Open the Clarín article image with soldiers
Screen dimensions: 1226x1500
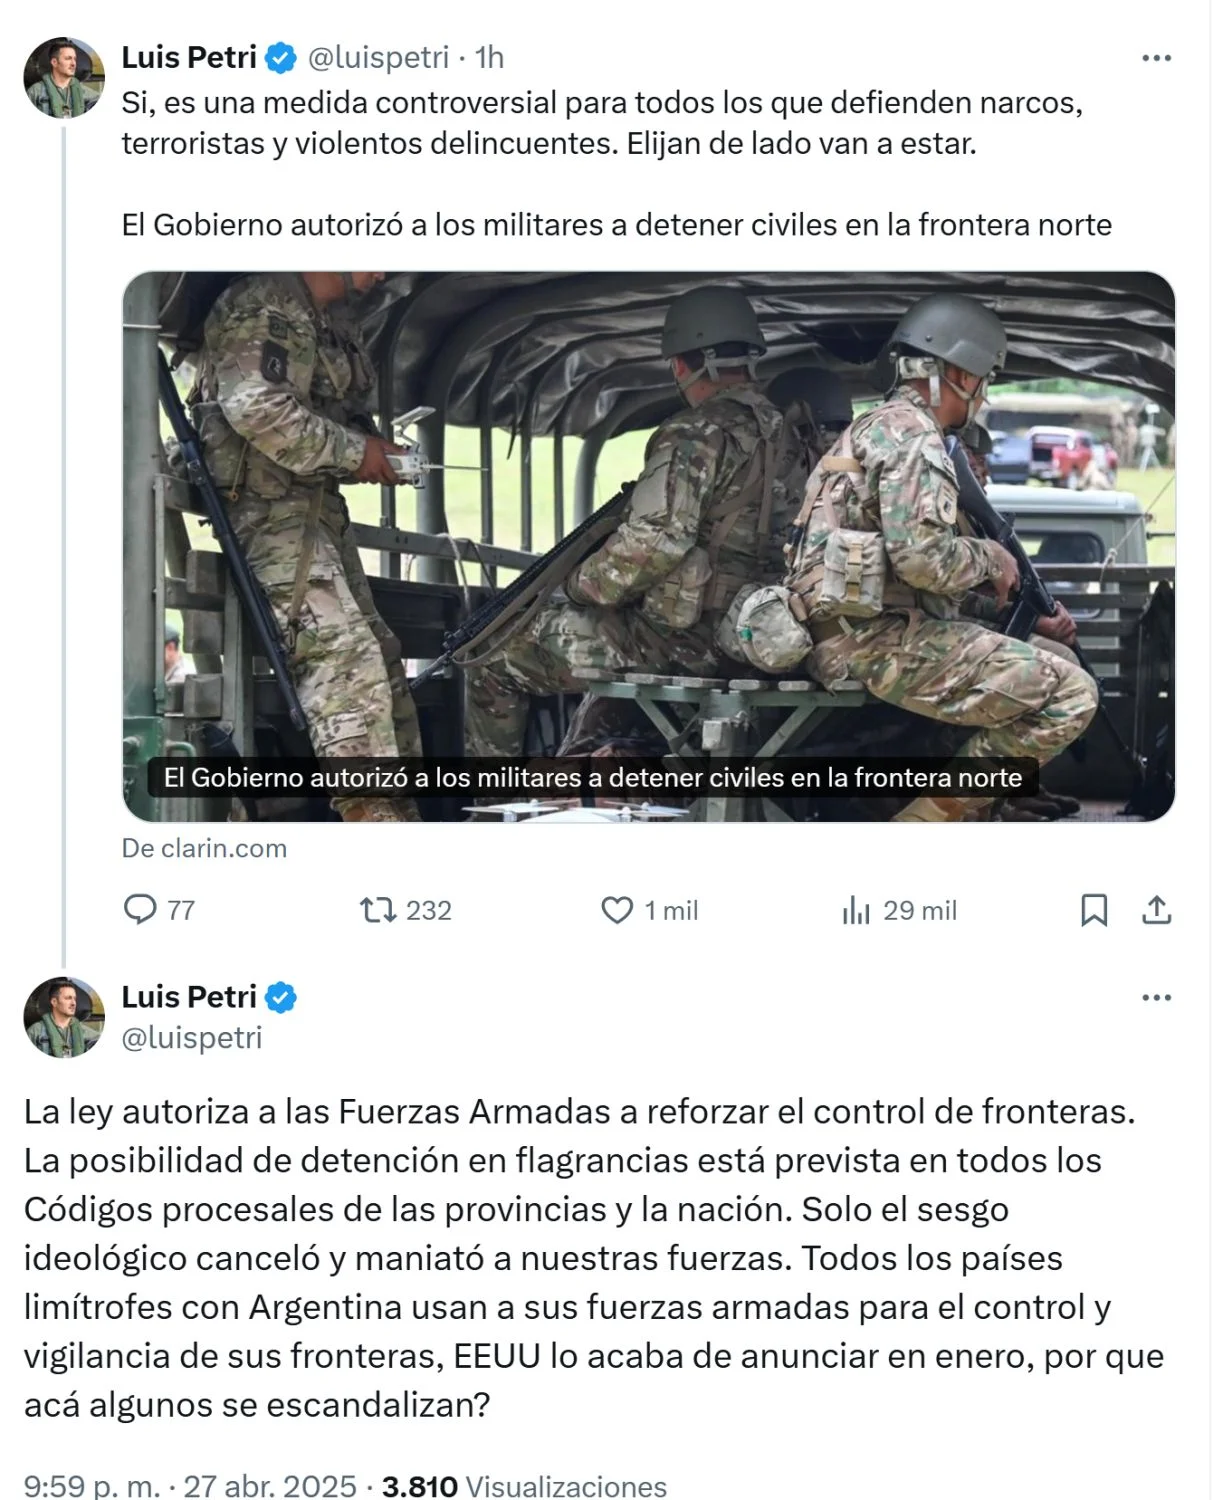[x=648, y=546]
